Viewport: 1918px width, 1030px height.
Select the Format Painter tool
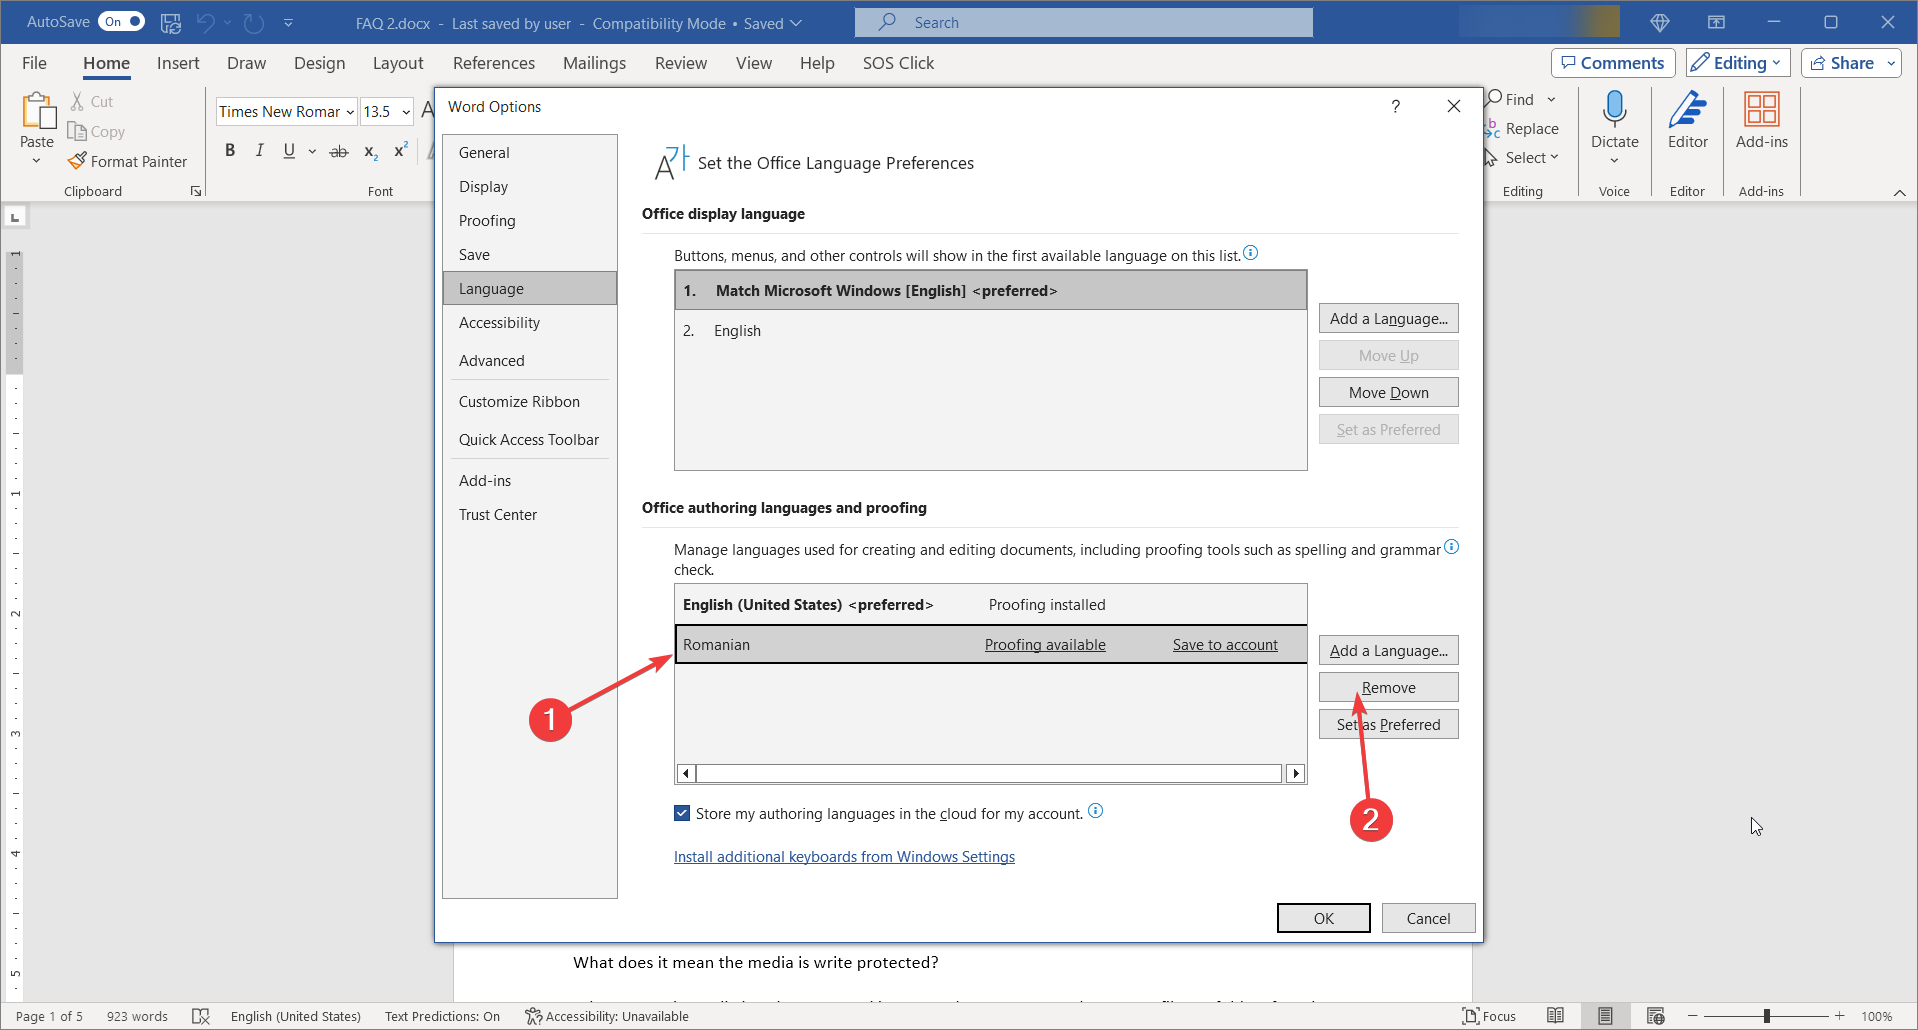click(x=128, y=161)
